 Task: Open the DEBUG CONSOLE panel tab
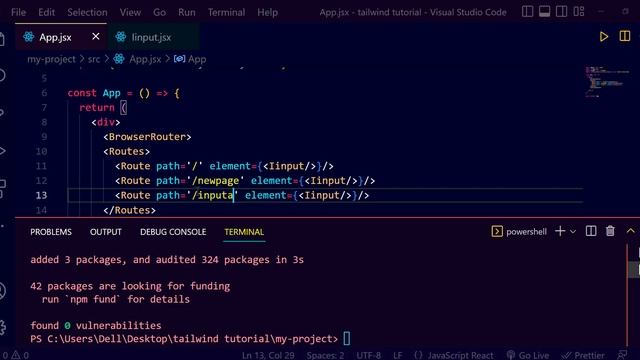(x=173, y=232)
